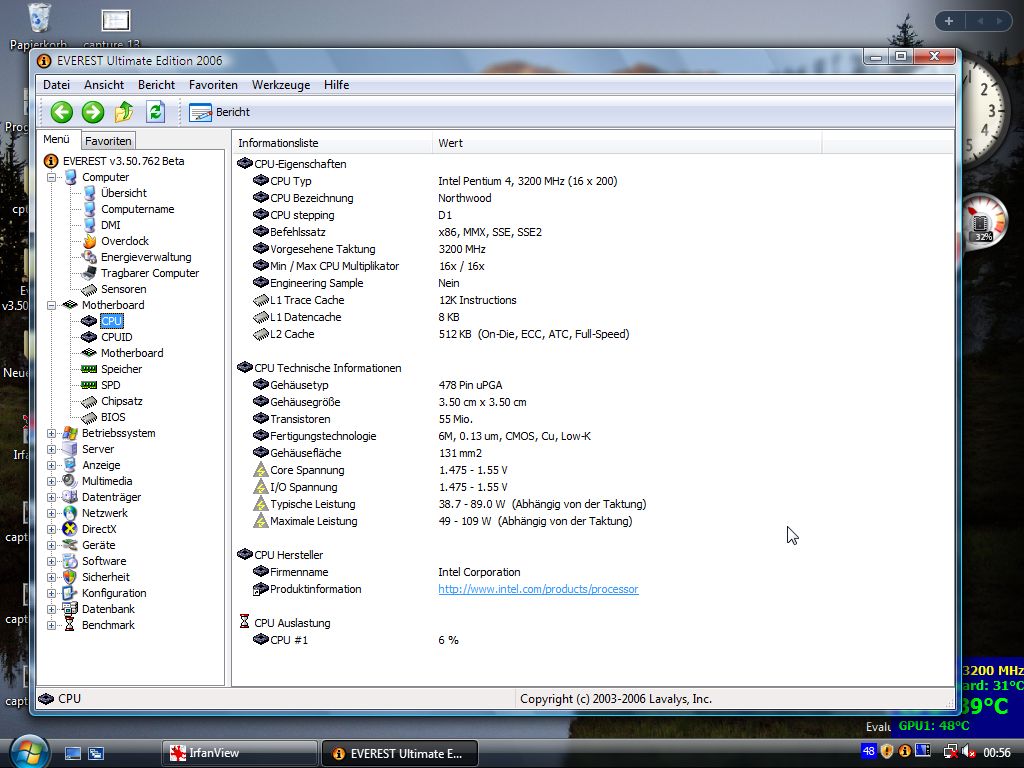The width and height of the screenshot is (1024, 768).
Task: Expand the Sicherheit tree node
Action: coord(52,577)
